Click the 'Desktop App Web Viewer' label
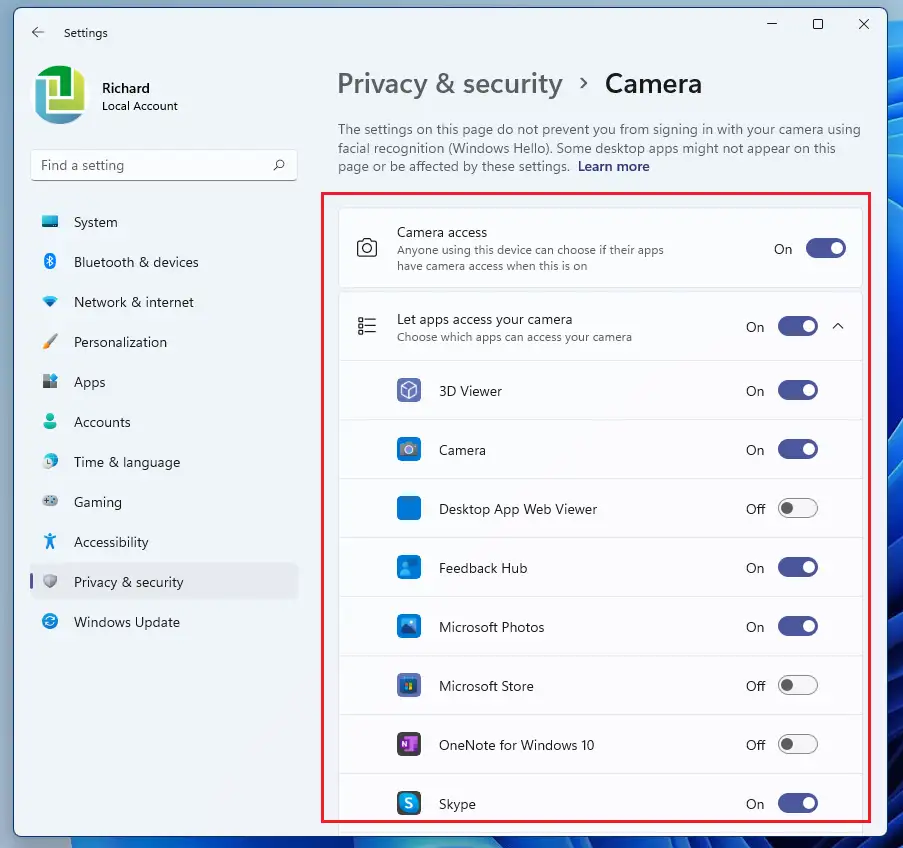 (x=518, y=509)
